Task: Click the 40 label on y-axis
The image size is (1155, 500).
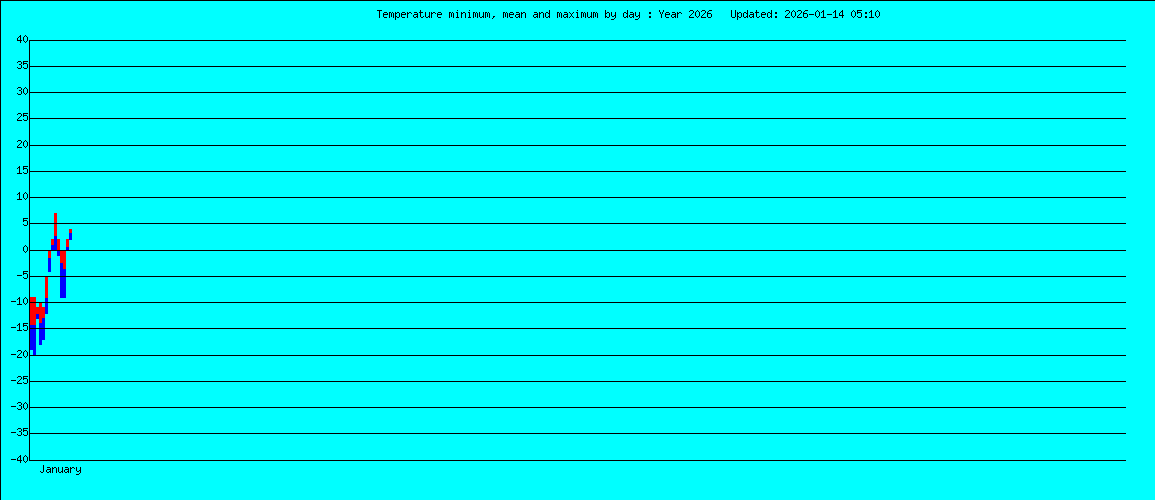Action: coord(21,40)
